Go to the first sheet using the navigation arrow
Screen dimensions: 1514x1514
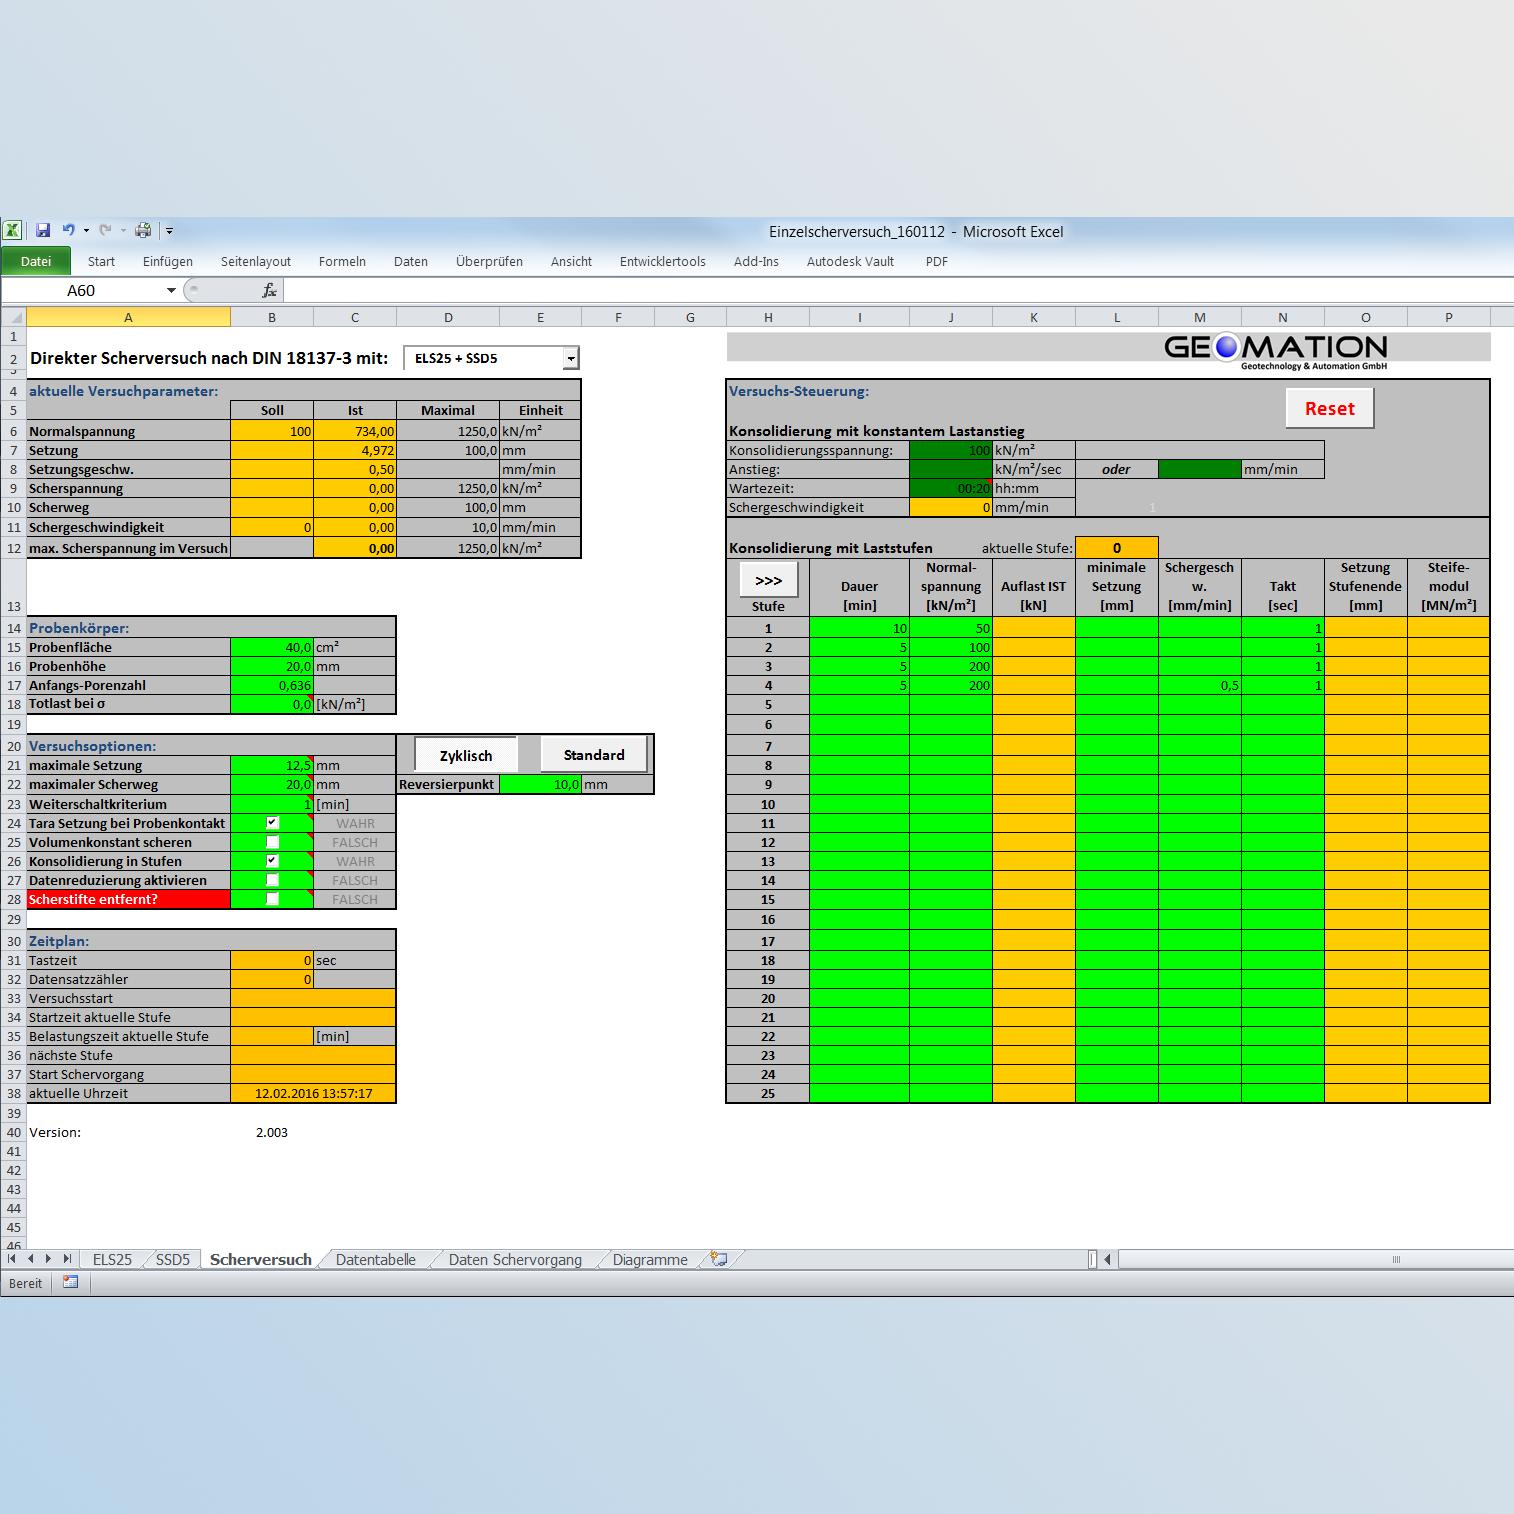point(12,1259)
